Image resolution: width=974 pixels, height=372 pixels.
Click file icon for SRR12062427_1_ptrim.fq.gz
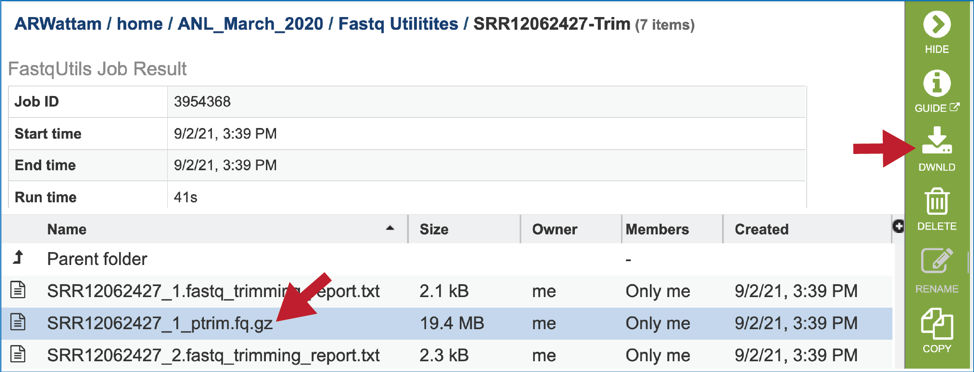click(x=18, y=323)
